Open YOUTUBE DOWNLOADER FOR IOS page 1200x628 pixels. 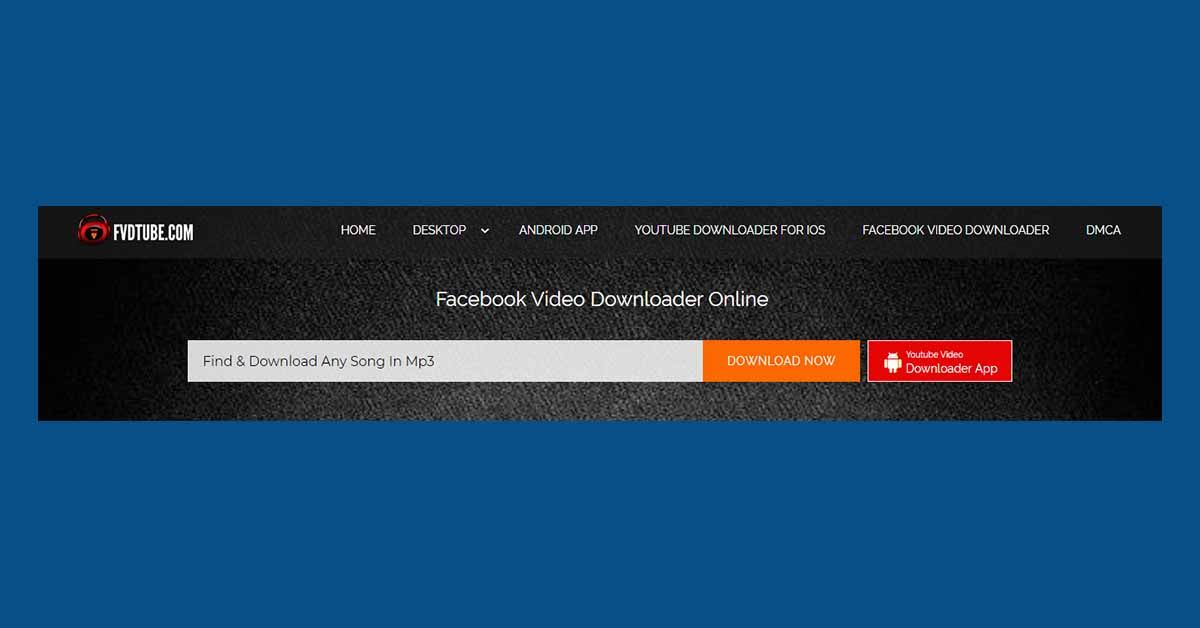tap(730, 230)
